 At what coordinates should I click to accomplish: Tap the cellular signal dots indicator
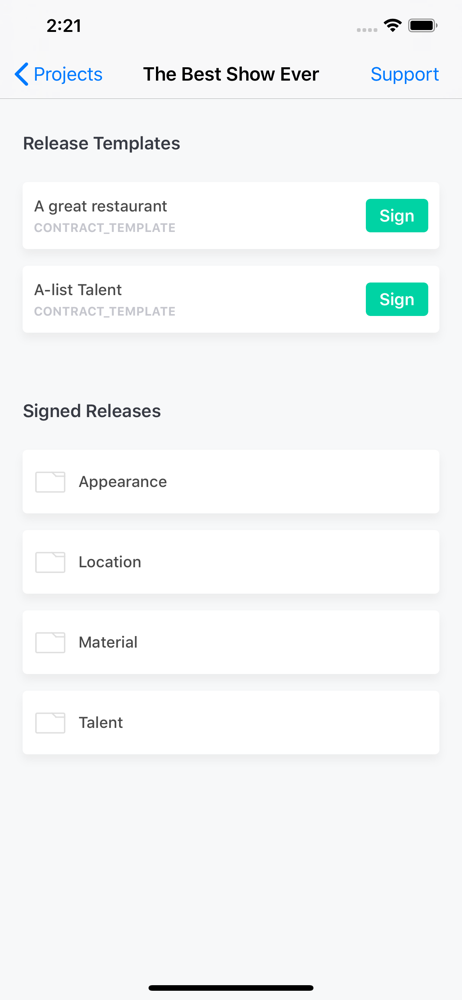(x=367, y=29)
